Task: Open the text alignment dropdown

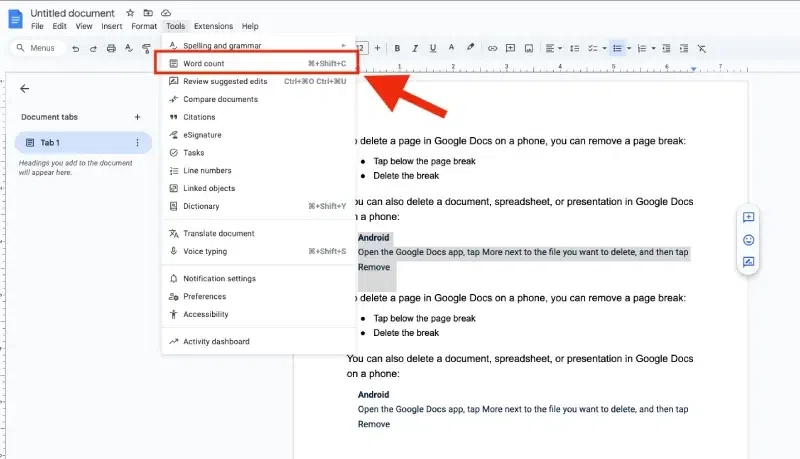Action: pos(553,48)
